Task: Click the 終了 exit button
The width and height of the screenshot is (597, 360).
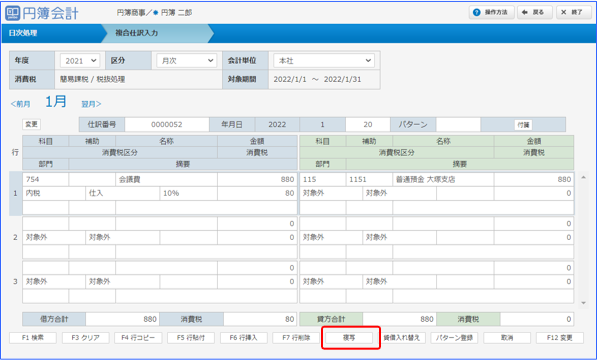Action: click(573, 13)
